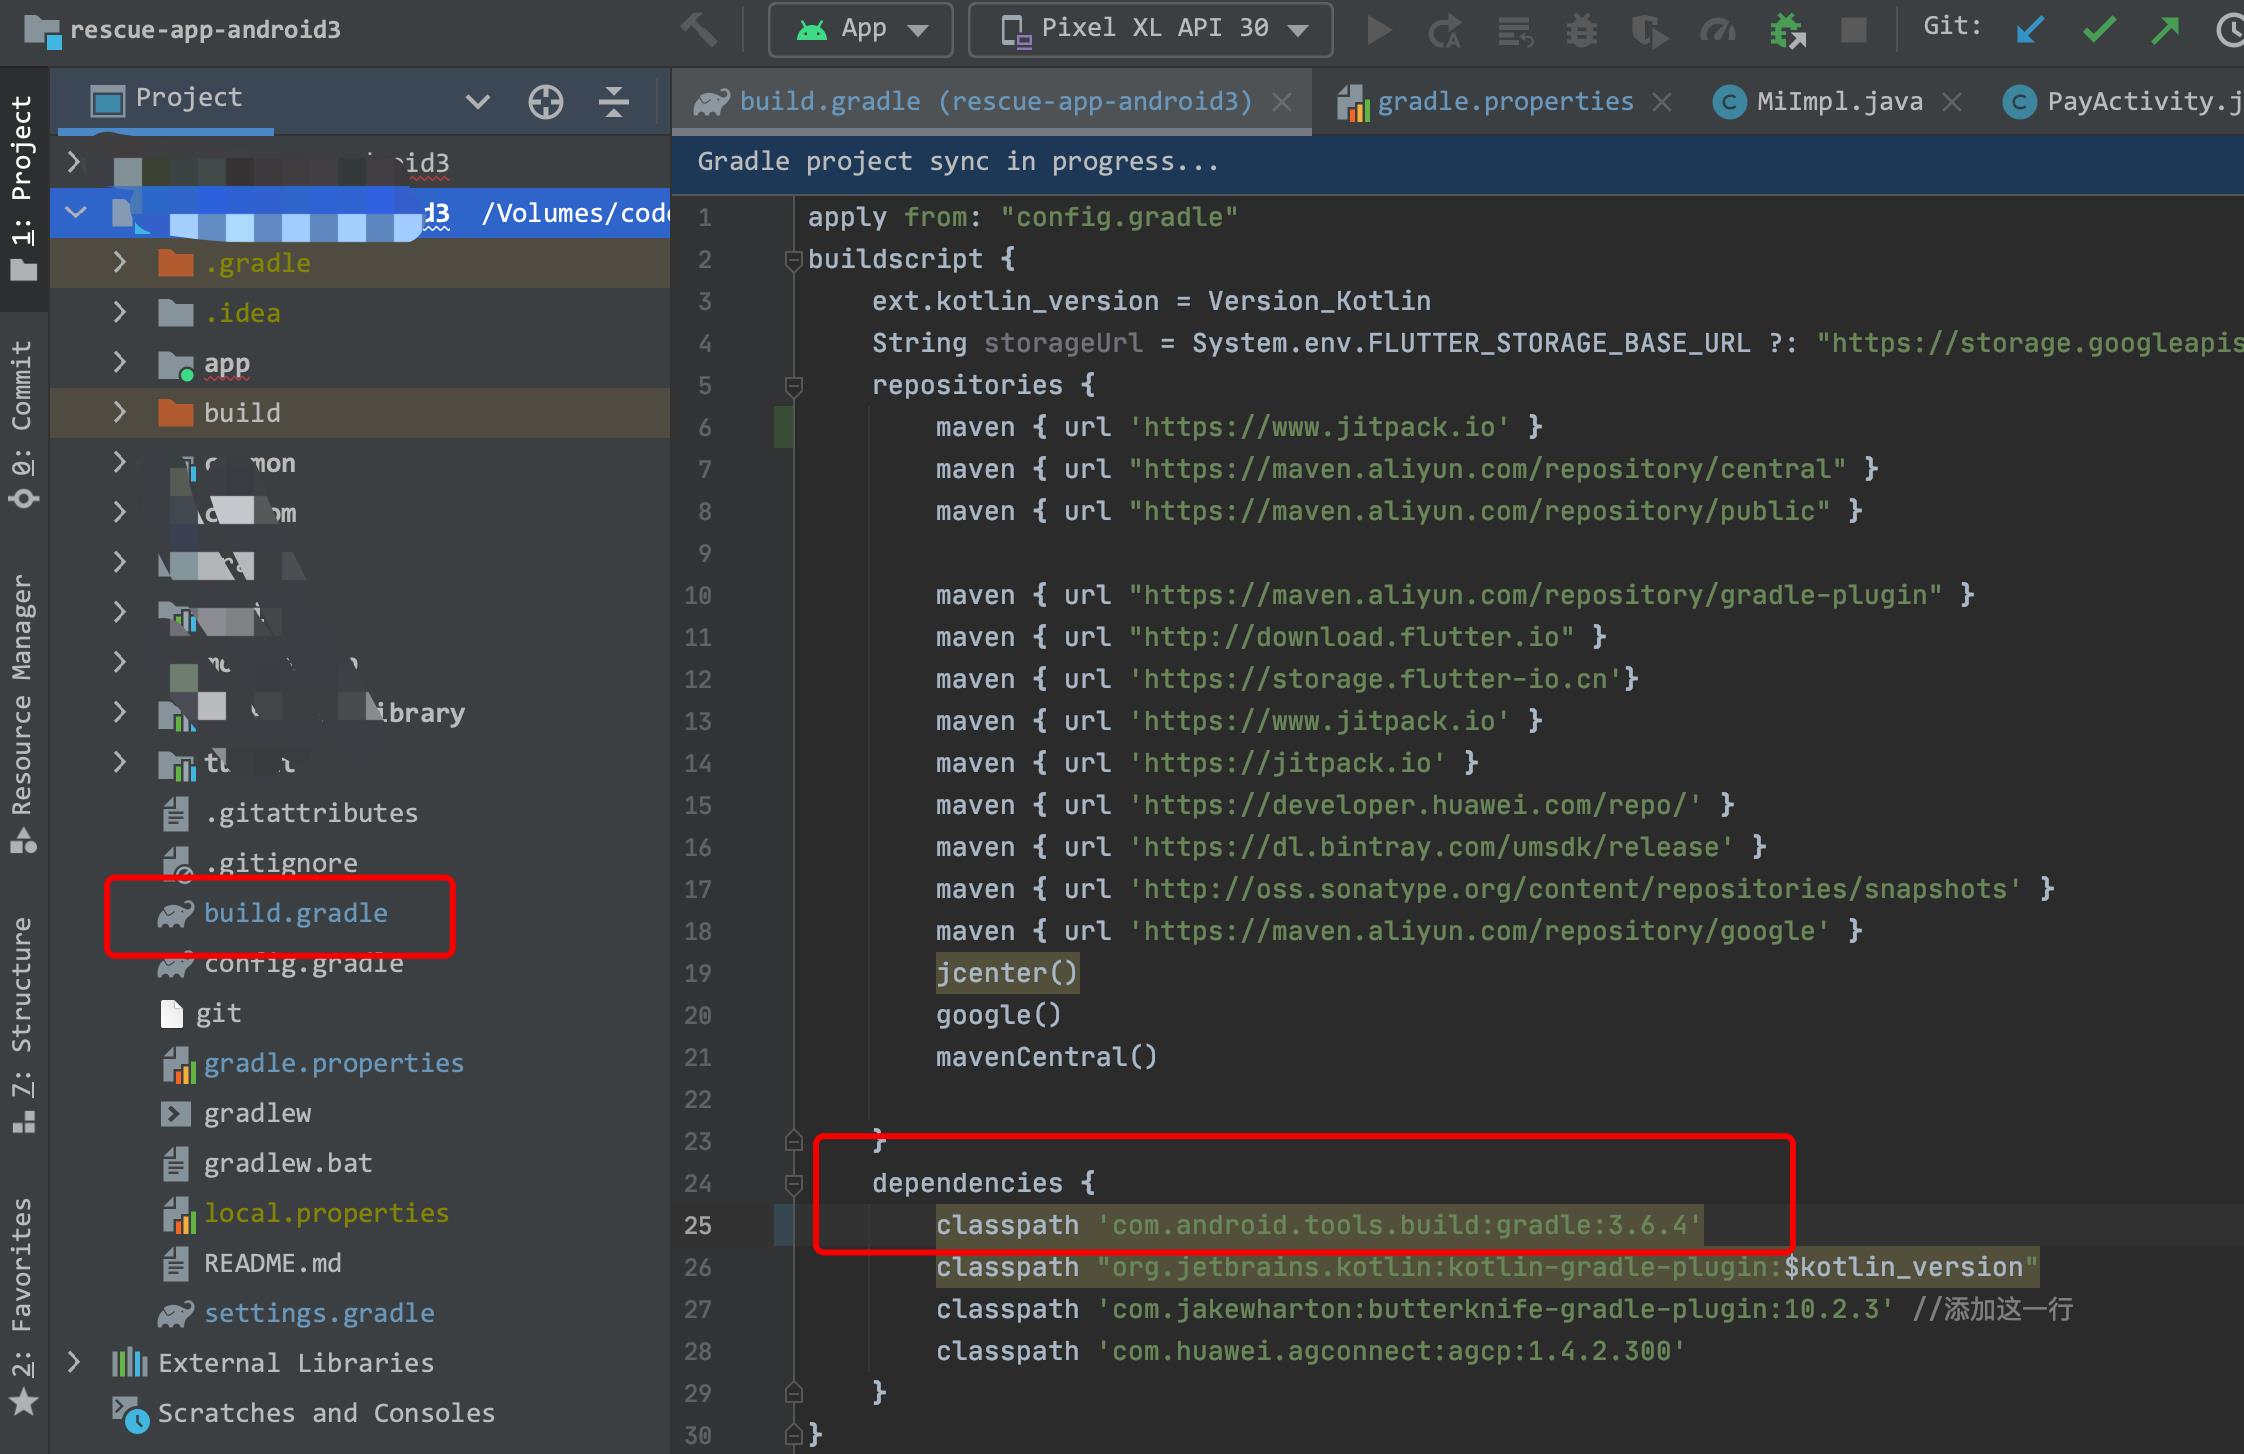The width and height of the screenshot is (2244, 1454).
Task: Click line number 25 in the gutter
Action: pos(698,1225)
